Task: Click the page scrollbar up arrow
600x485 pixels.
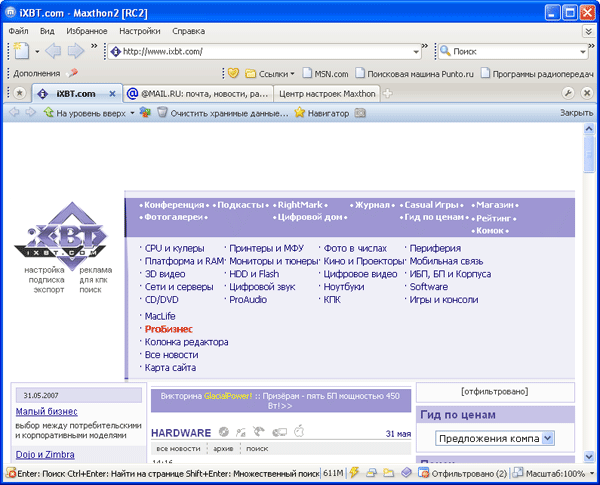Action: [x=589, y=129]
